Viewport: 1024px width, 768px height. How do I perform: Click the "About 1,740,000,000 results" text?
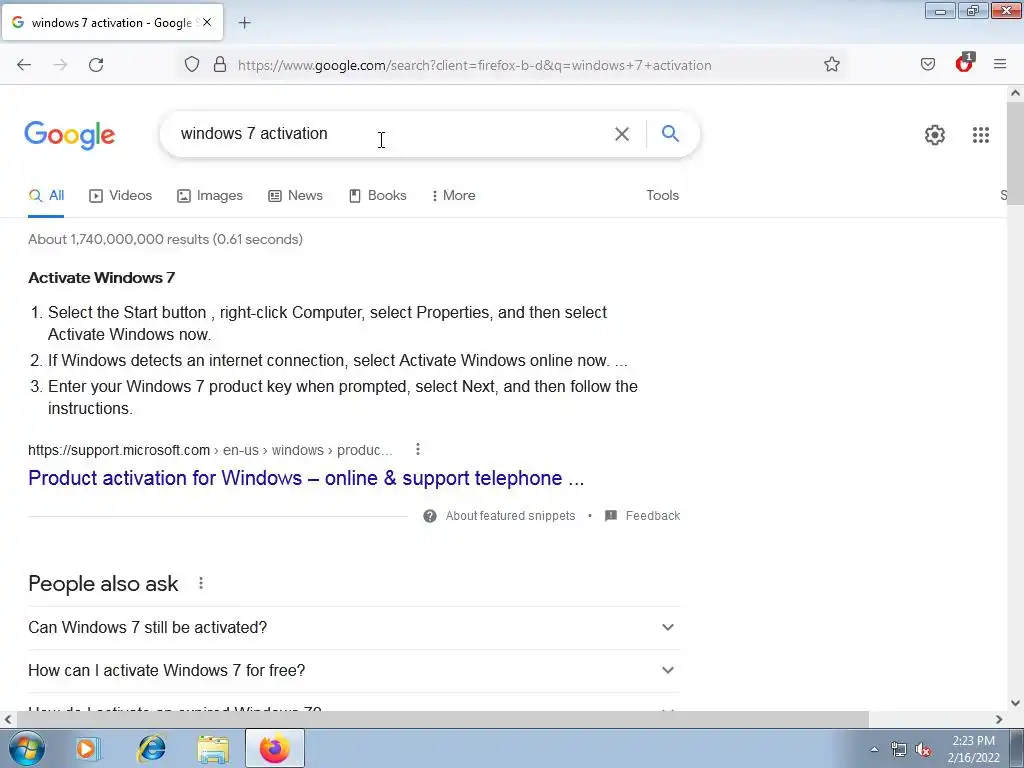coord(165,239)
